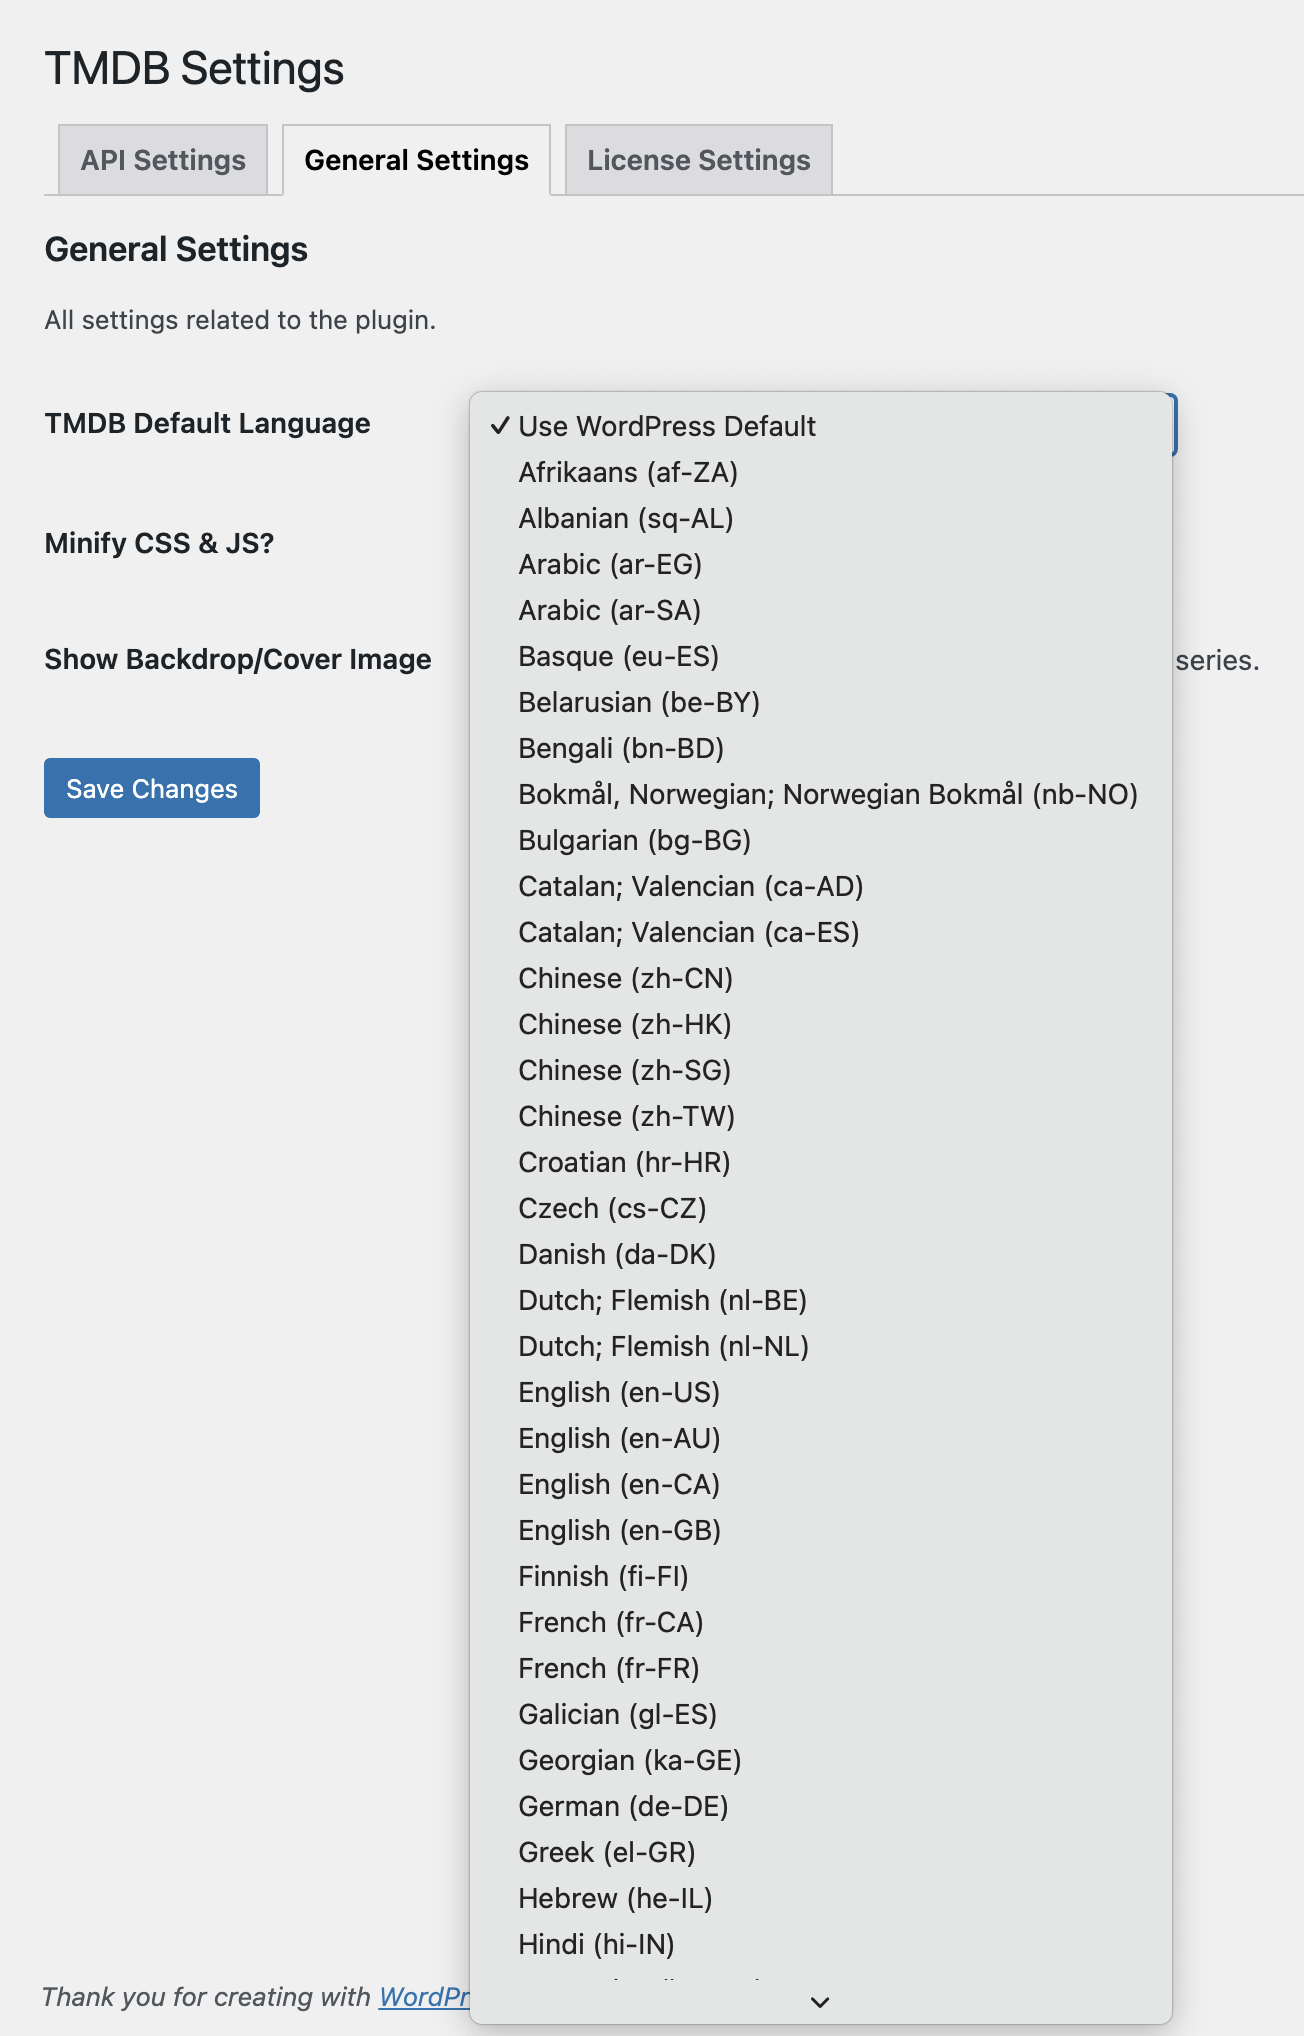Choose Afrikaans (af-ZA) from the language list

820,472
